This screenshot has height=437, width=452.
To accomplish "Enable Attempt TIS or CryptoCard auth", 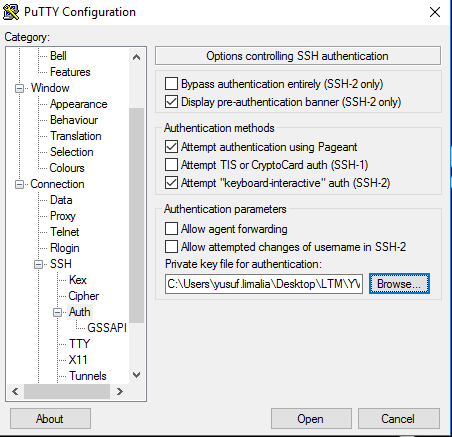I will pyautogui.click(x=171, y=165).
